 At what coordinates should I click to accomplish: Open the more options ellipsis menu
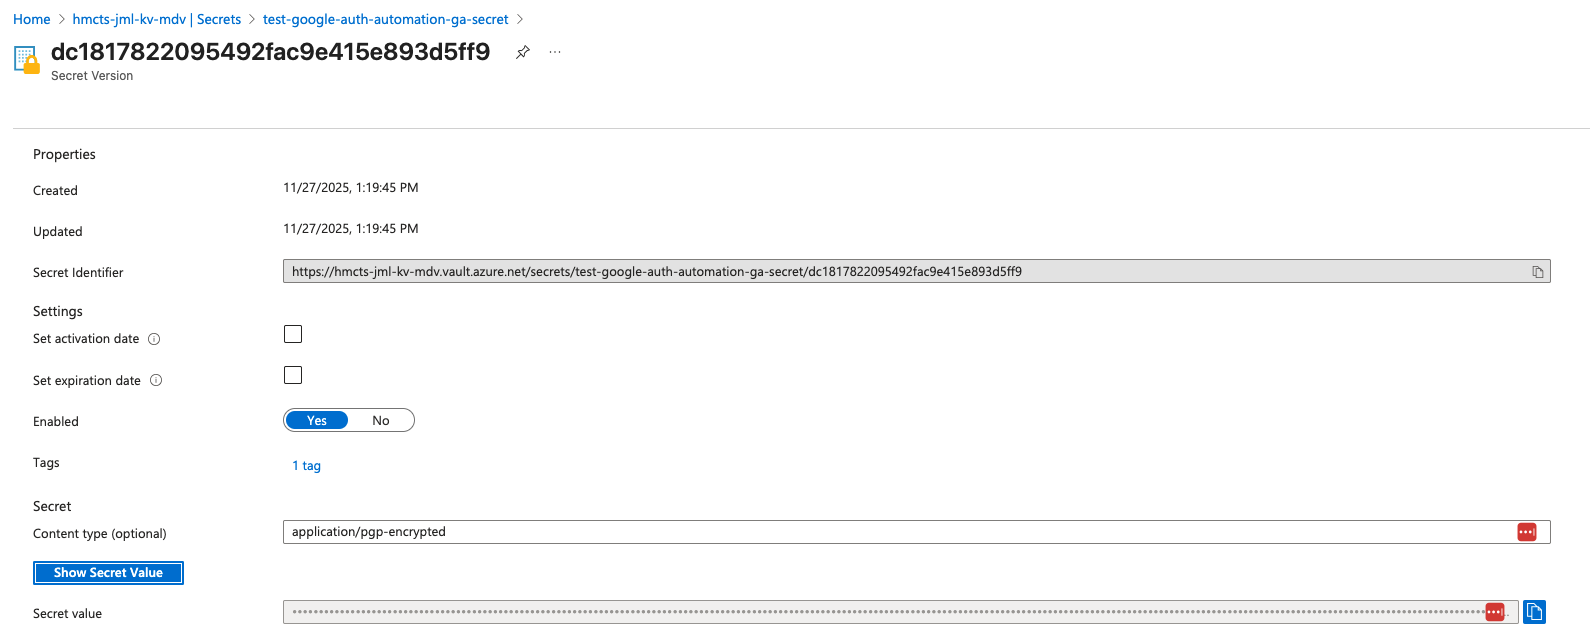pyautogui.click(x=555, y=52)
